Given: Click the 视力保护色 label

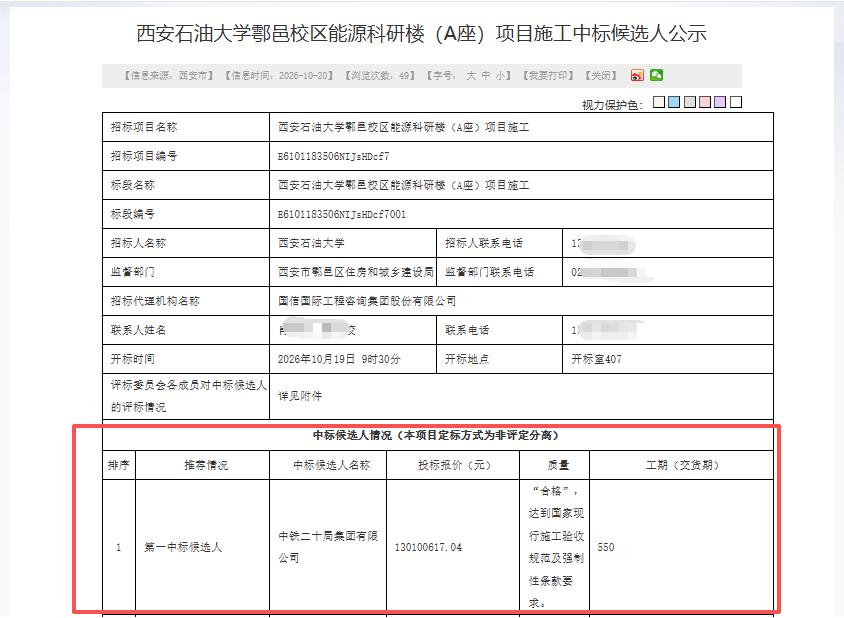Looking at the screenshot, I should (x=612, y=105).
